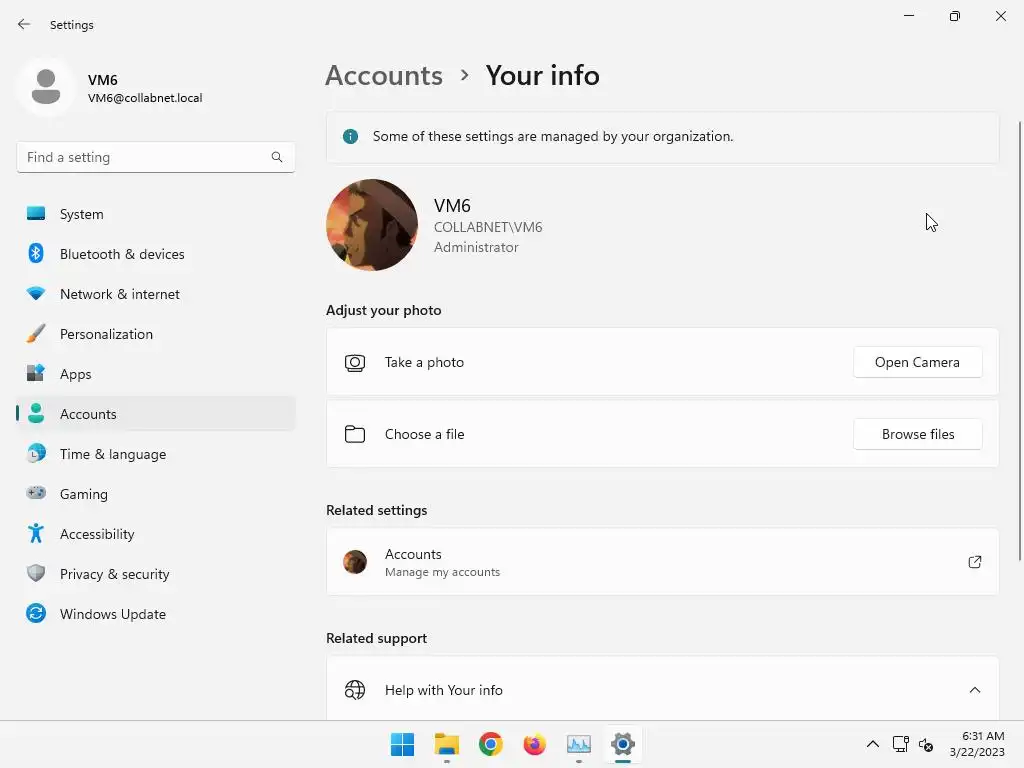This screenshot has width=1024, height=768.
Task: Go to Bluetooth & devices
Action: 155,254
